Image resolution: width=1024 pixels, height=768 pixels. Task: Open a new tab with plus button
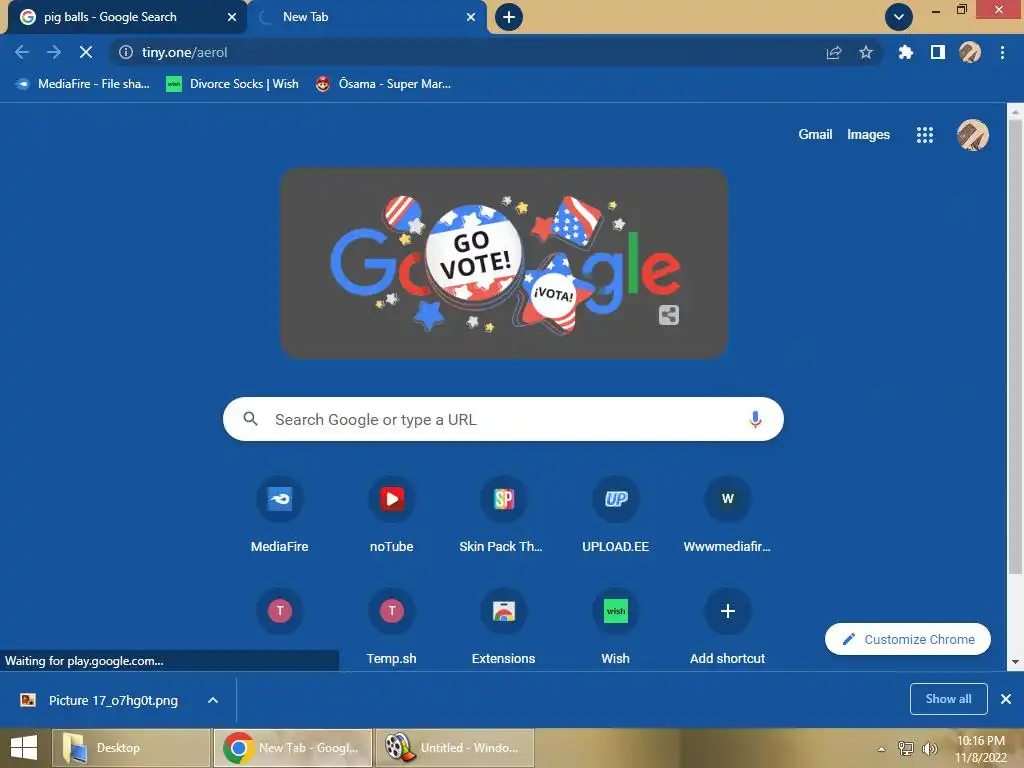[x=509, y=17]
